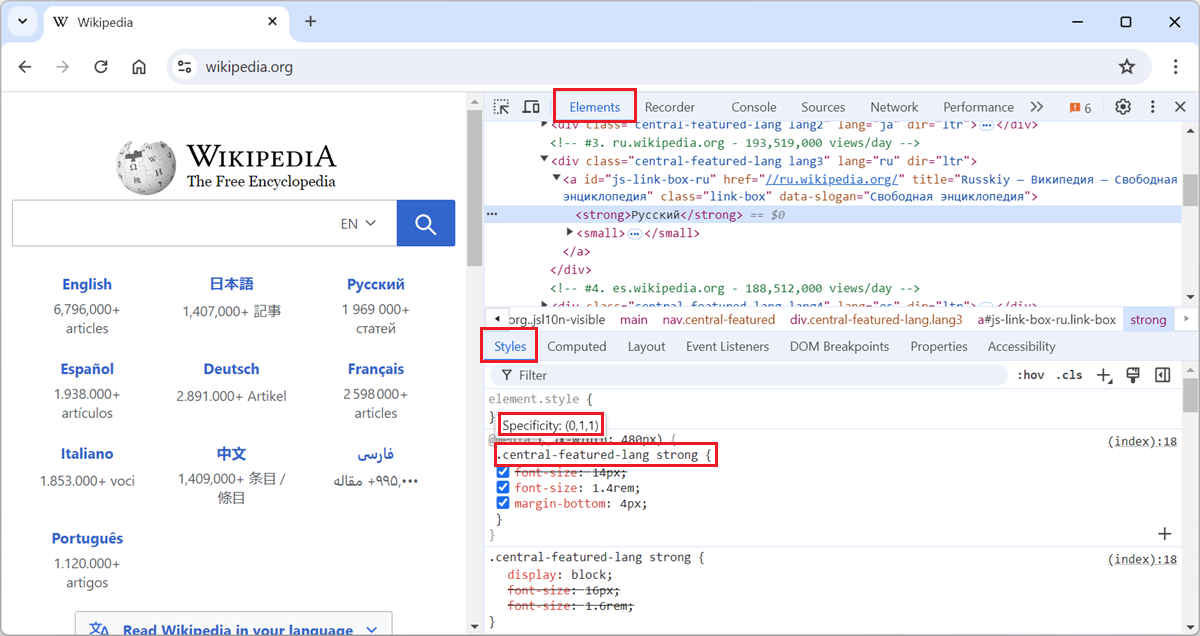The height and width of the screenshot is (636, 1200).
Task: Open the Chrome three-dot menu
Action: click(x=1176, y=67)
